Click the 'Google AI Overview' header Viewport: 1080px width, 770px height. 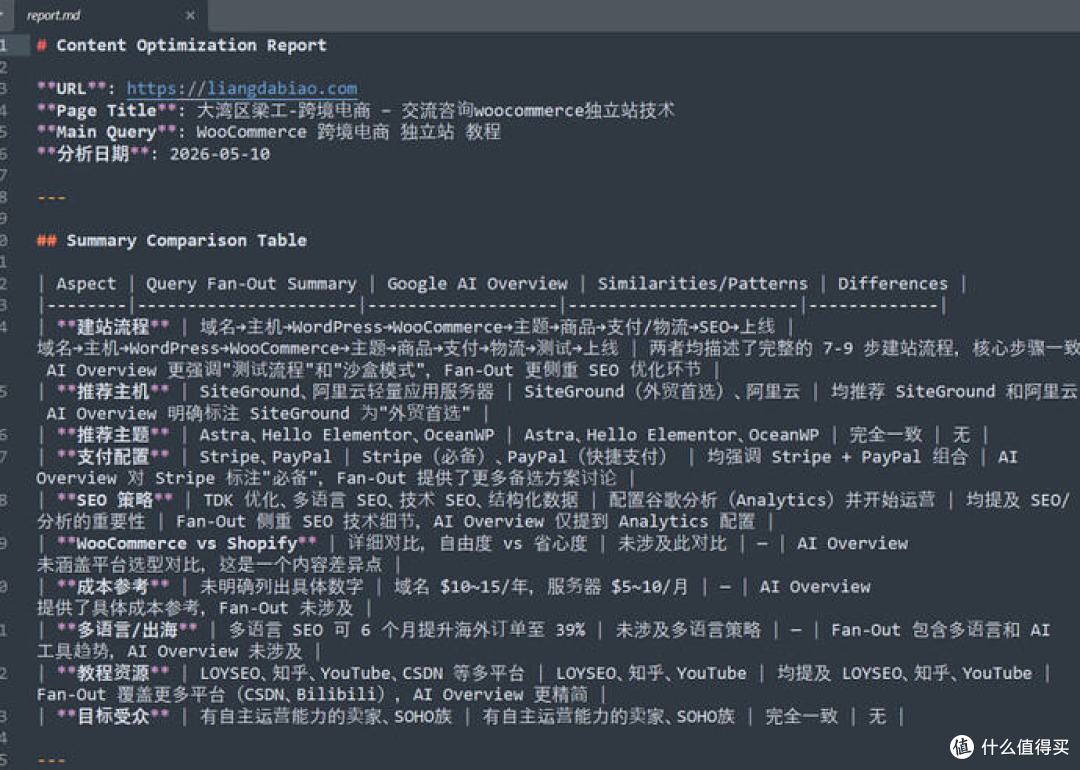(477, 284)
